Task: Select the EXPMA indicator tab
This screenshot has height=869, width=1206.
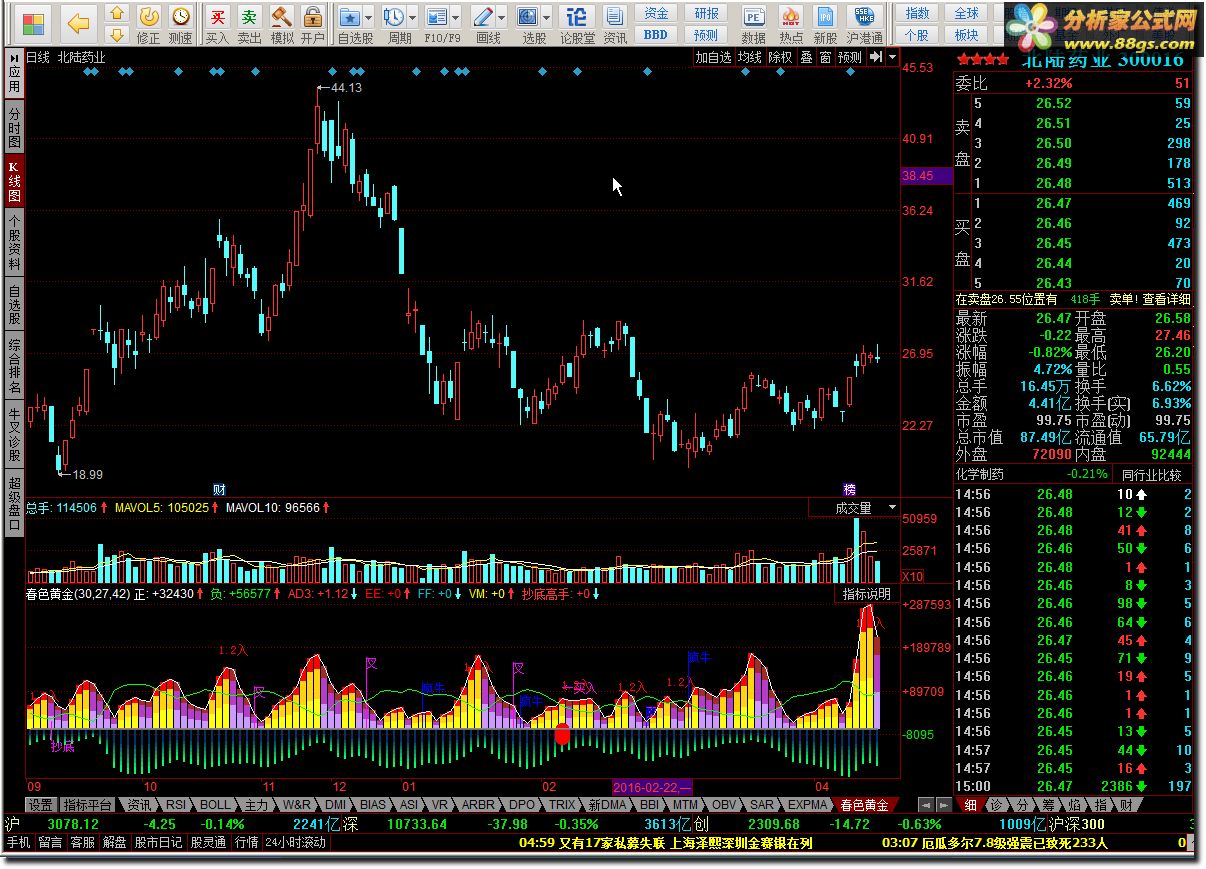Action: [808, 804]
